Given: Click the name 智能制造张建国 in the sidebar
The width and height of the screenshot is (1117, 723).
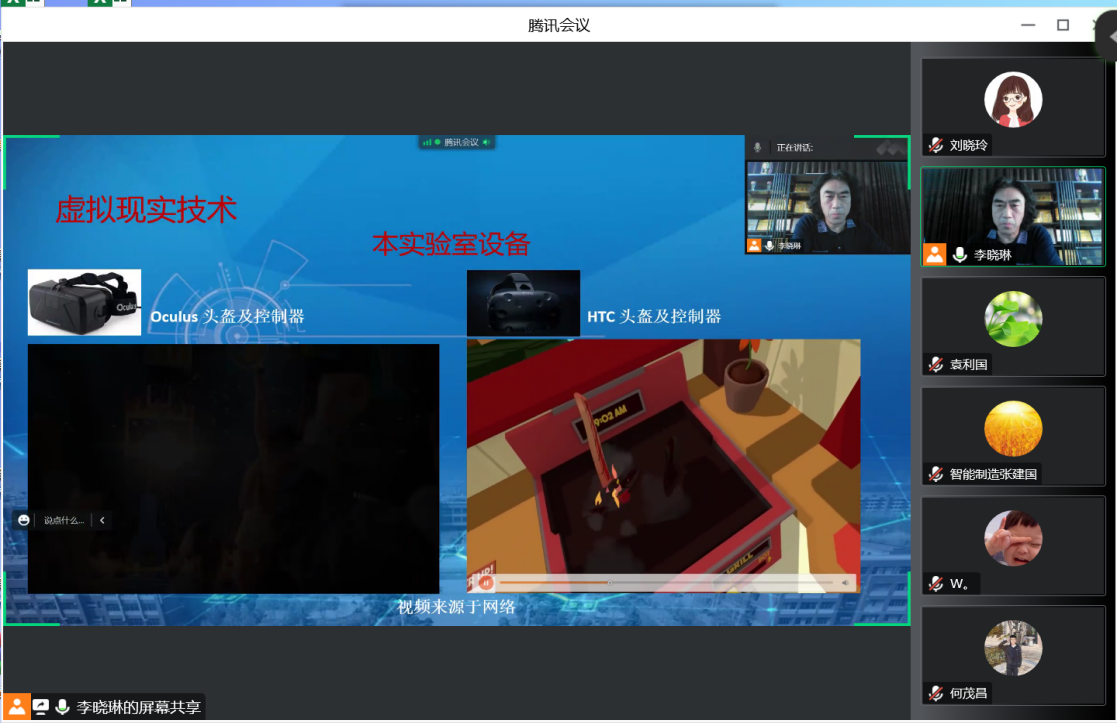Looking at the screenshot, I should point(993,474).
